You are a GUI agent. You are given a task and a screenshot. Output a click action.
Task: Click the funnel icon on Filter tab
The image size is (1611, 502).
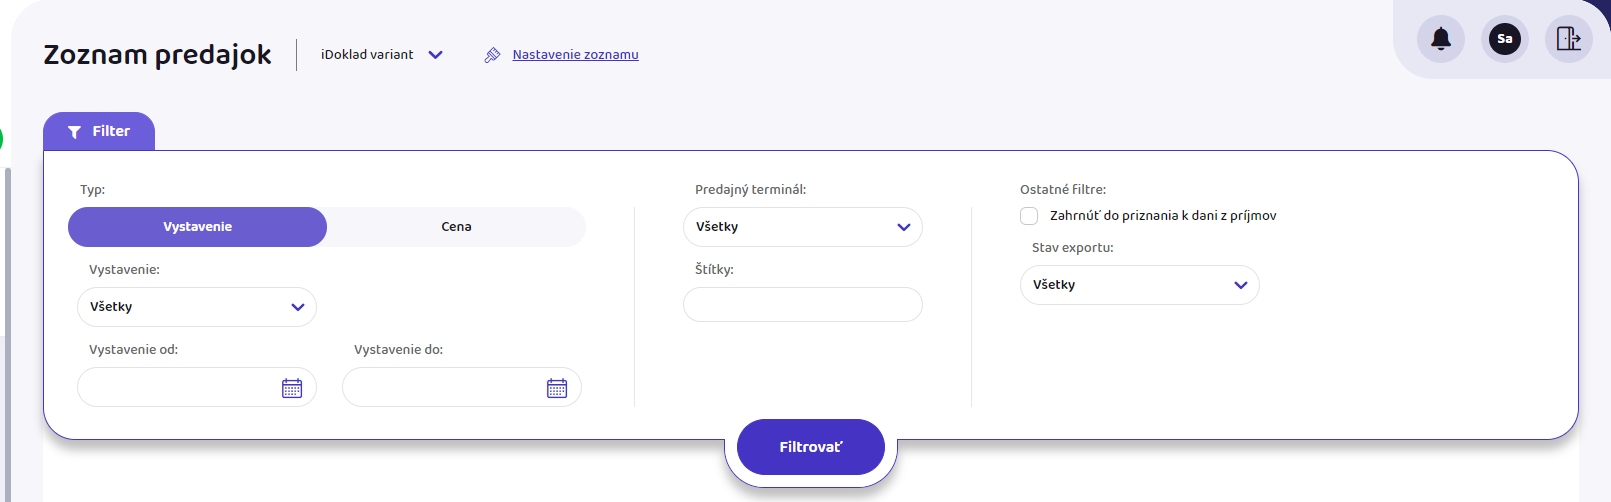click(x=74, y=132)
